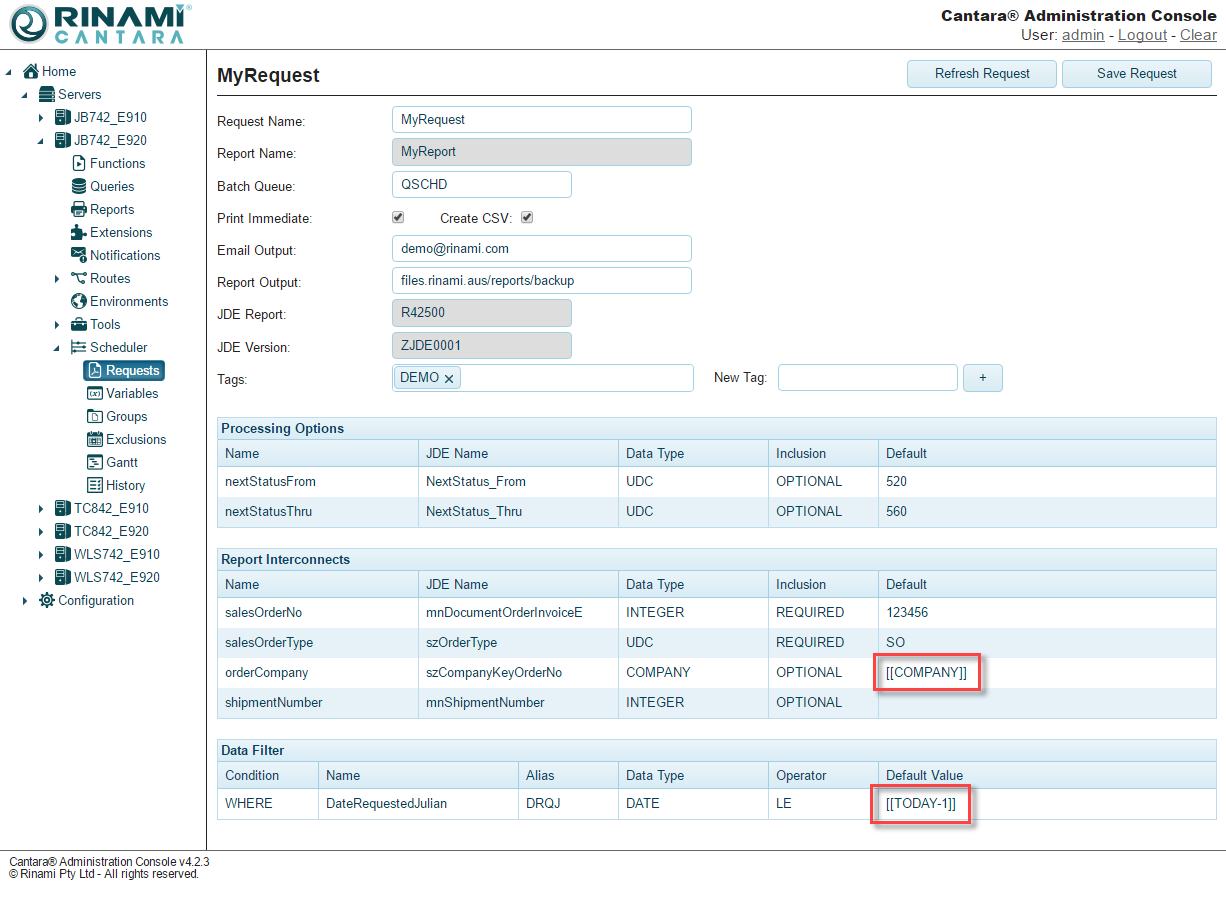Click the Extensions puzzle icon
The image size is (1226, 900).
[79, 232]
